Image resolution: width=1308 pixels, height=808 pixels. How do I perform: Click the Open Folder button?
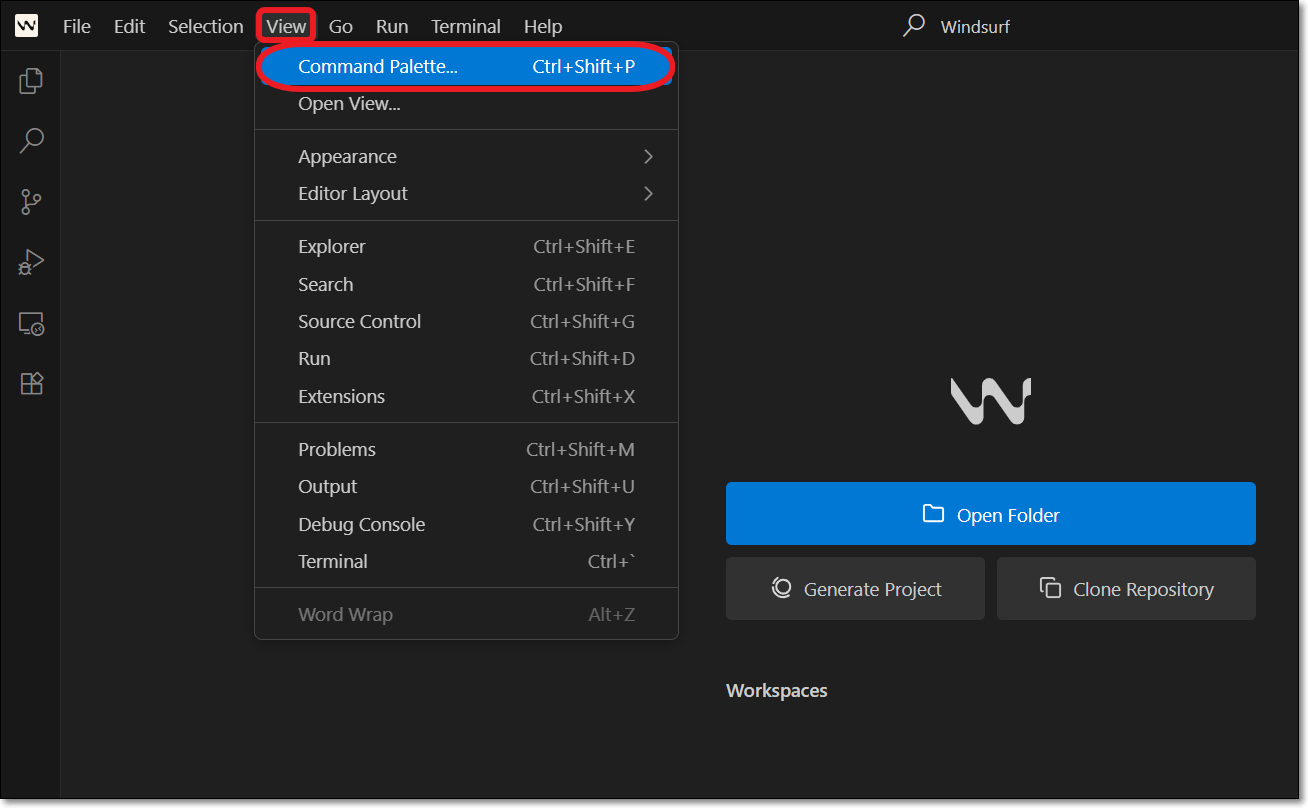click(990, 514)
